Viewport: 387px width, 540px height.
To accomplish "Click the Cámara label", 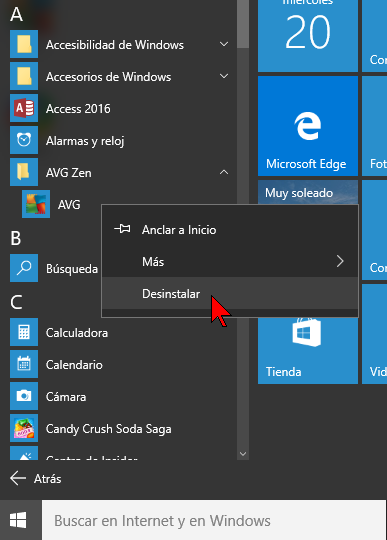I will point(66,397).
